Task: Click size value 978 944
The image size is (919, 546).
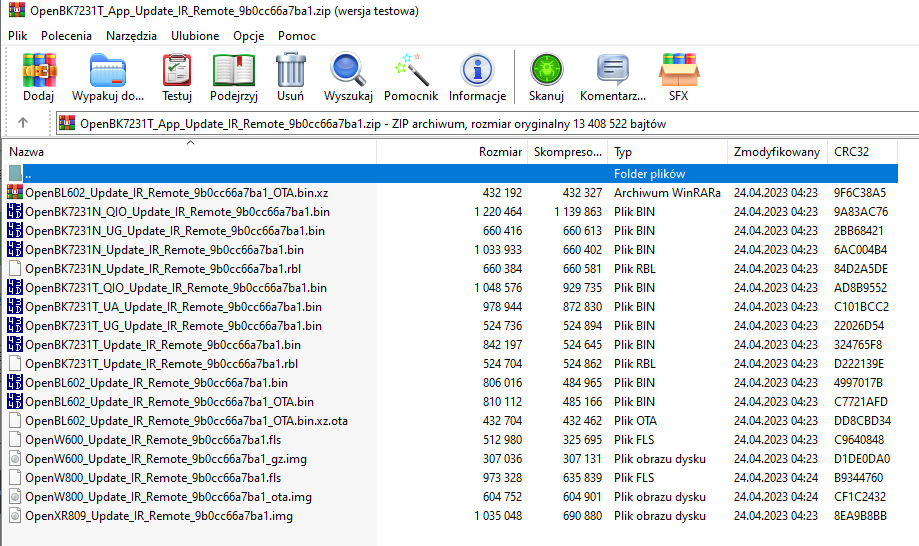Action: coord(502,307)
